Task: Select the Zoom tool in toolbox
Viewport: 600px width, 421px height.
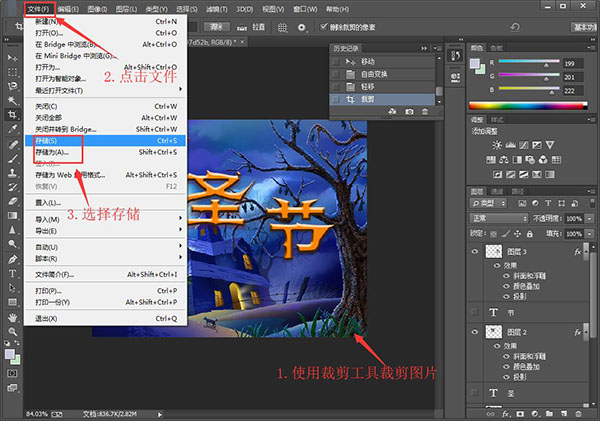Action: 12,331
